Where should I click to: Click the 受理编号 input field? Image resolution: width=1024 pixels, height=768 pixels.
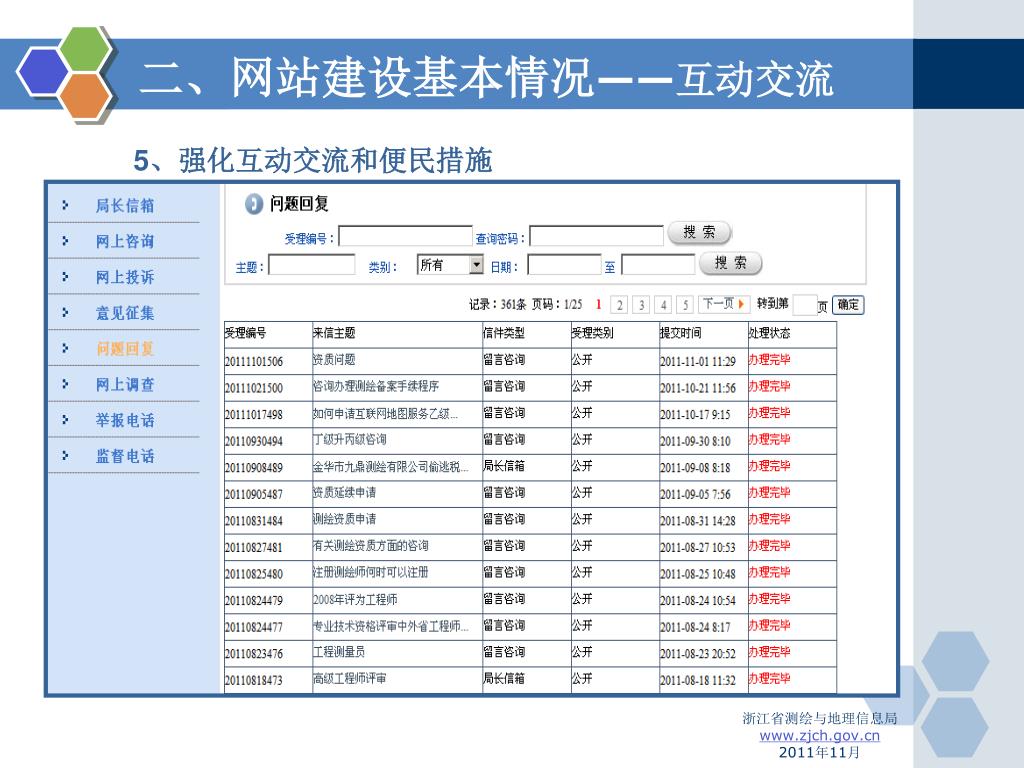tap(405, 237)
